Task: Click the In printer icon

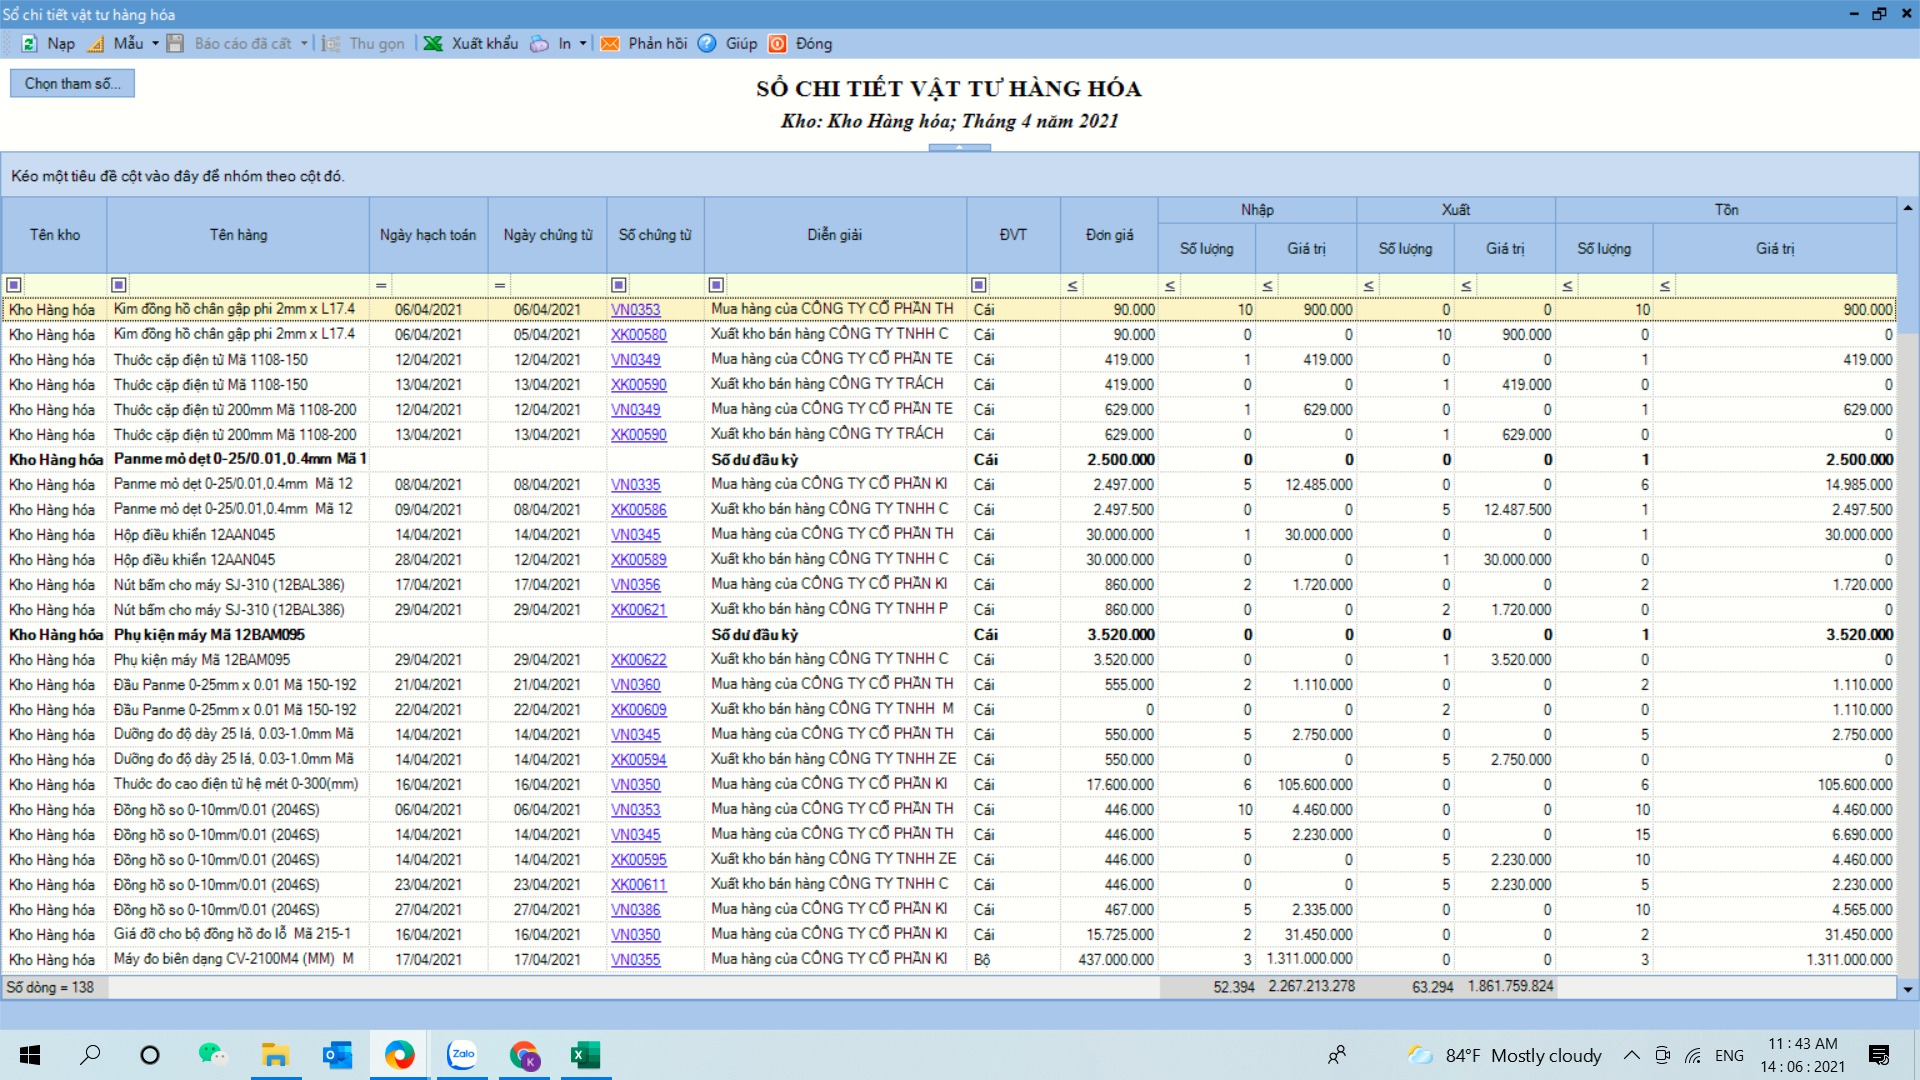Action: click(x=540, y=44)
